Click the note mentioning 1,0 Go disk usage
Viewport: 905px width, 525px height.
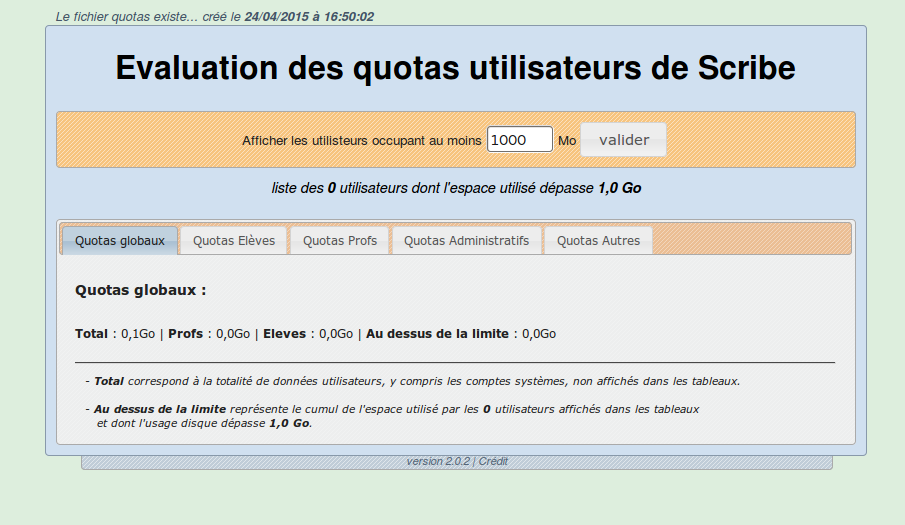[x=392, y=416]
